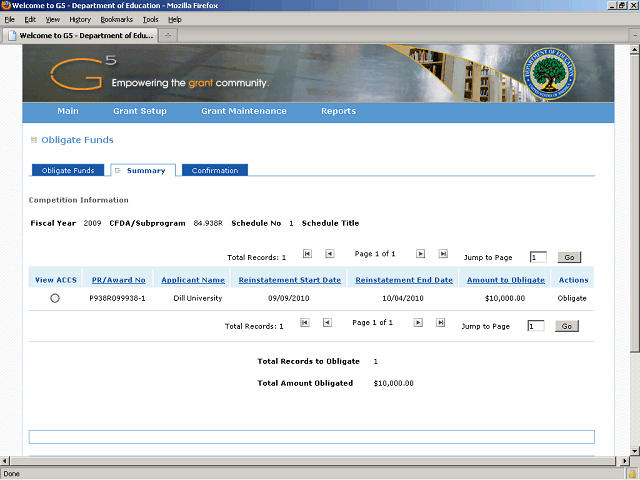
Task: Click Obligate action for Dill University
Action: coord(572,298)
